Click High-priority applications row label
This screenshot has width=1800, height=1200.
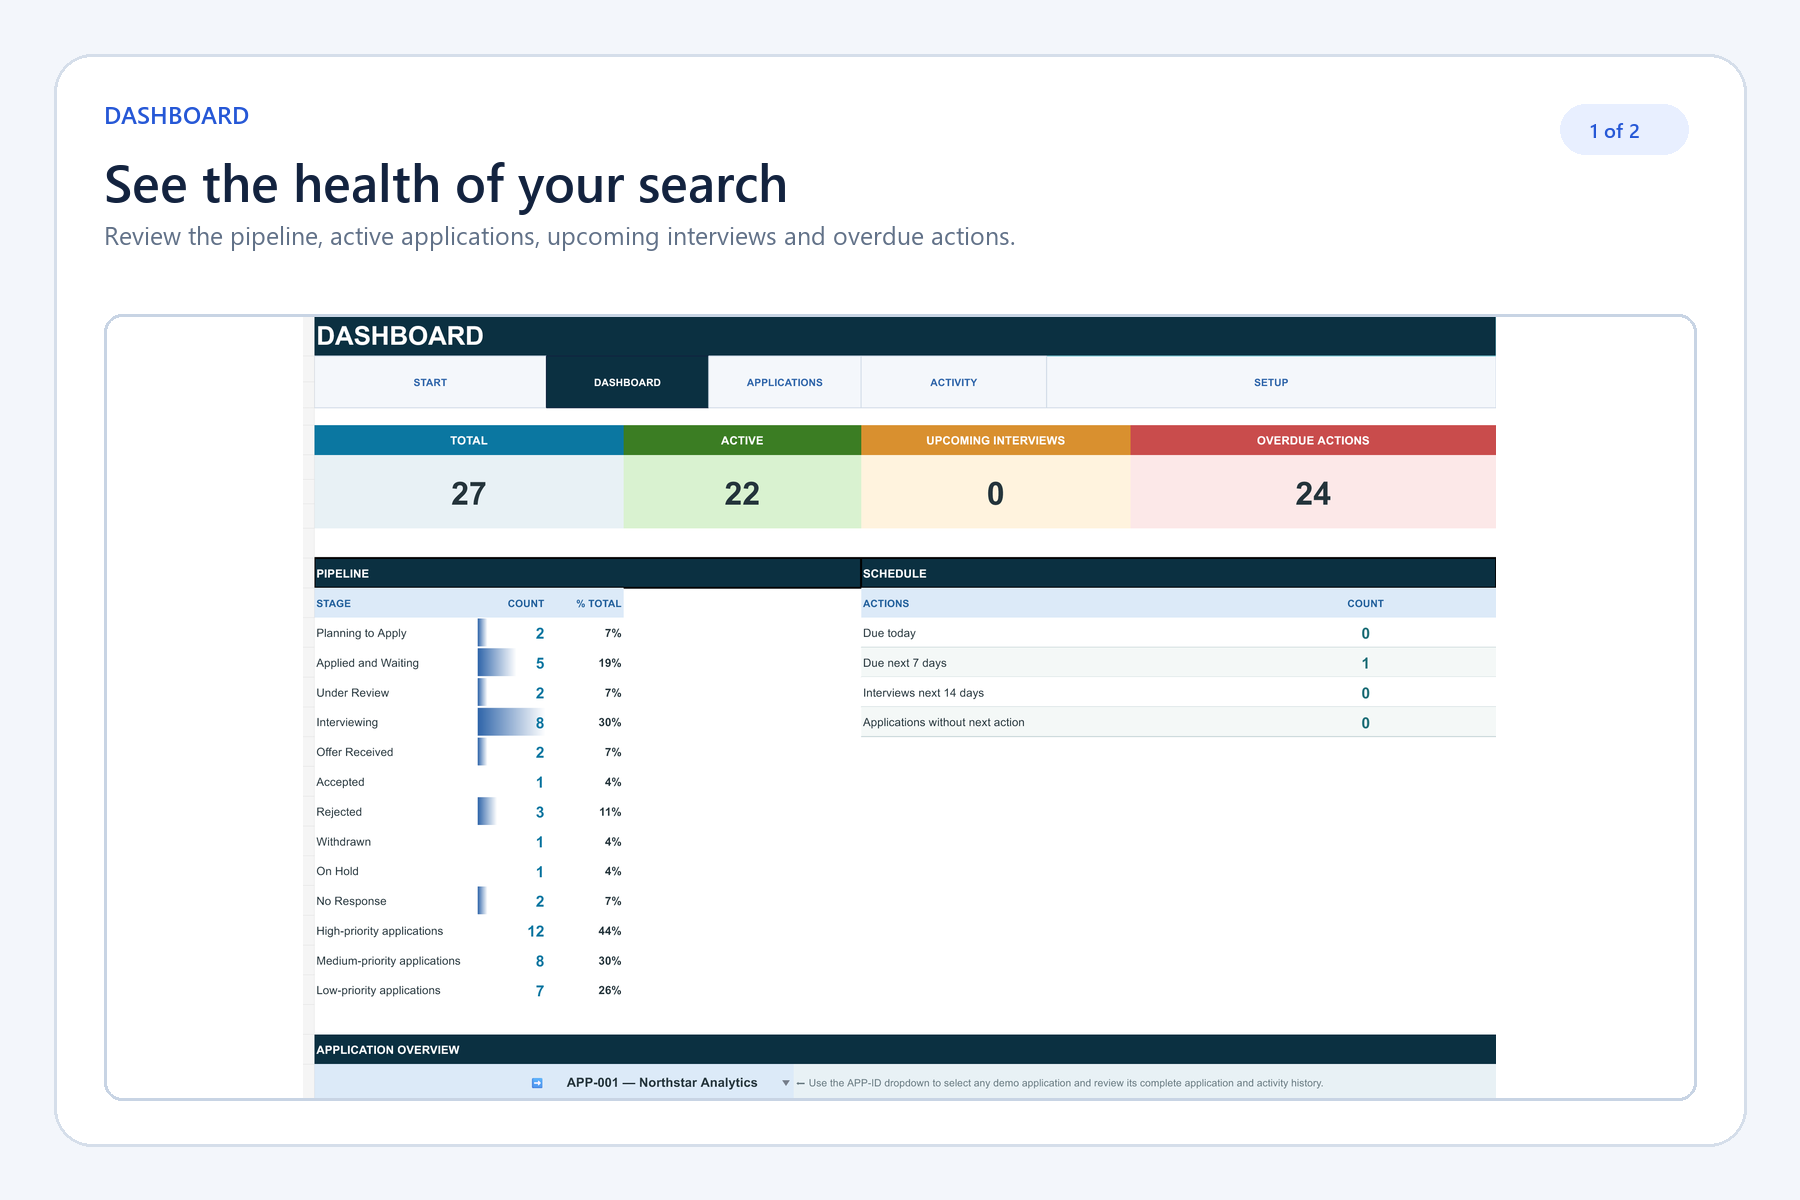[379, 931]
